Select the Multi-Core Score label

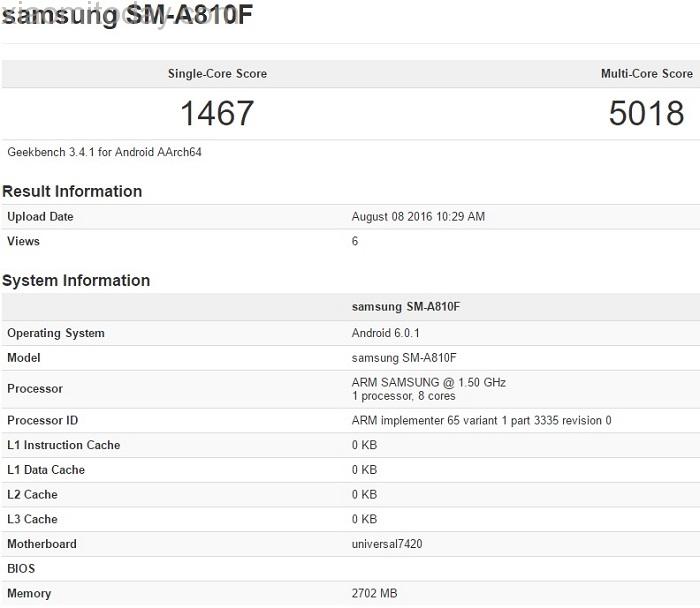pyautogui.click(x=646, y=74)
